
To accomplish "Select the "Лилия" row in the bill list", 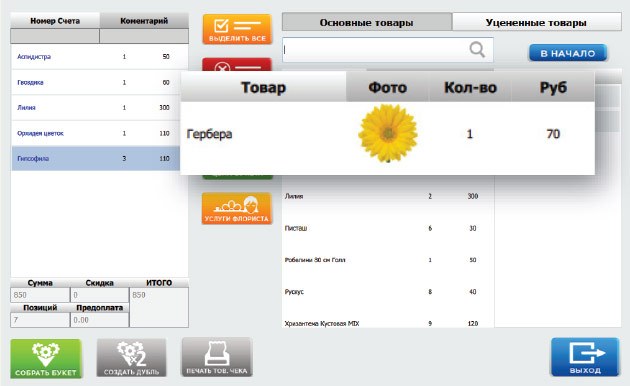I will [96, 108].
